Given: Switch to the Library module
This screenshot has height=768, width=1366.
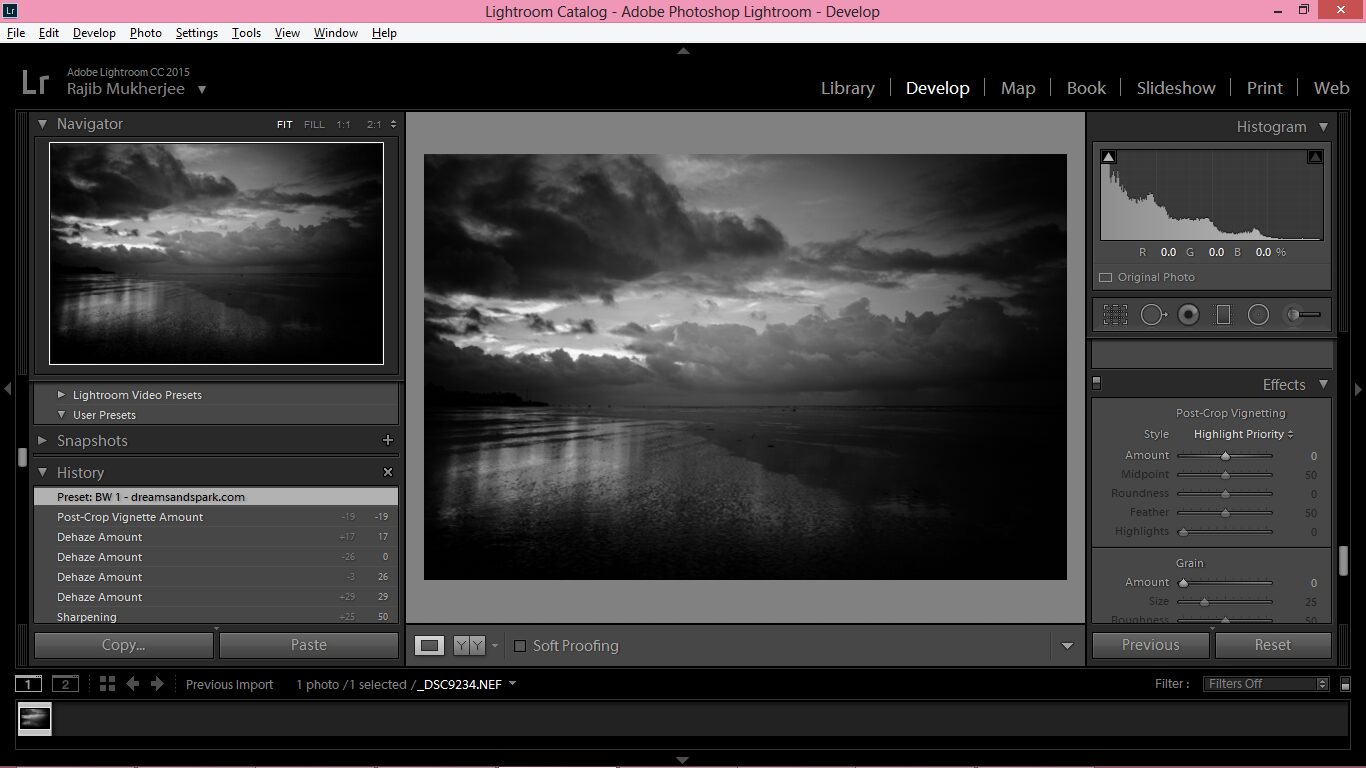Looking at the screenshot, I should (848, 88).
